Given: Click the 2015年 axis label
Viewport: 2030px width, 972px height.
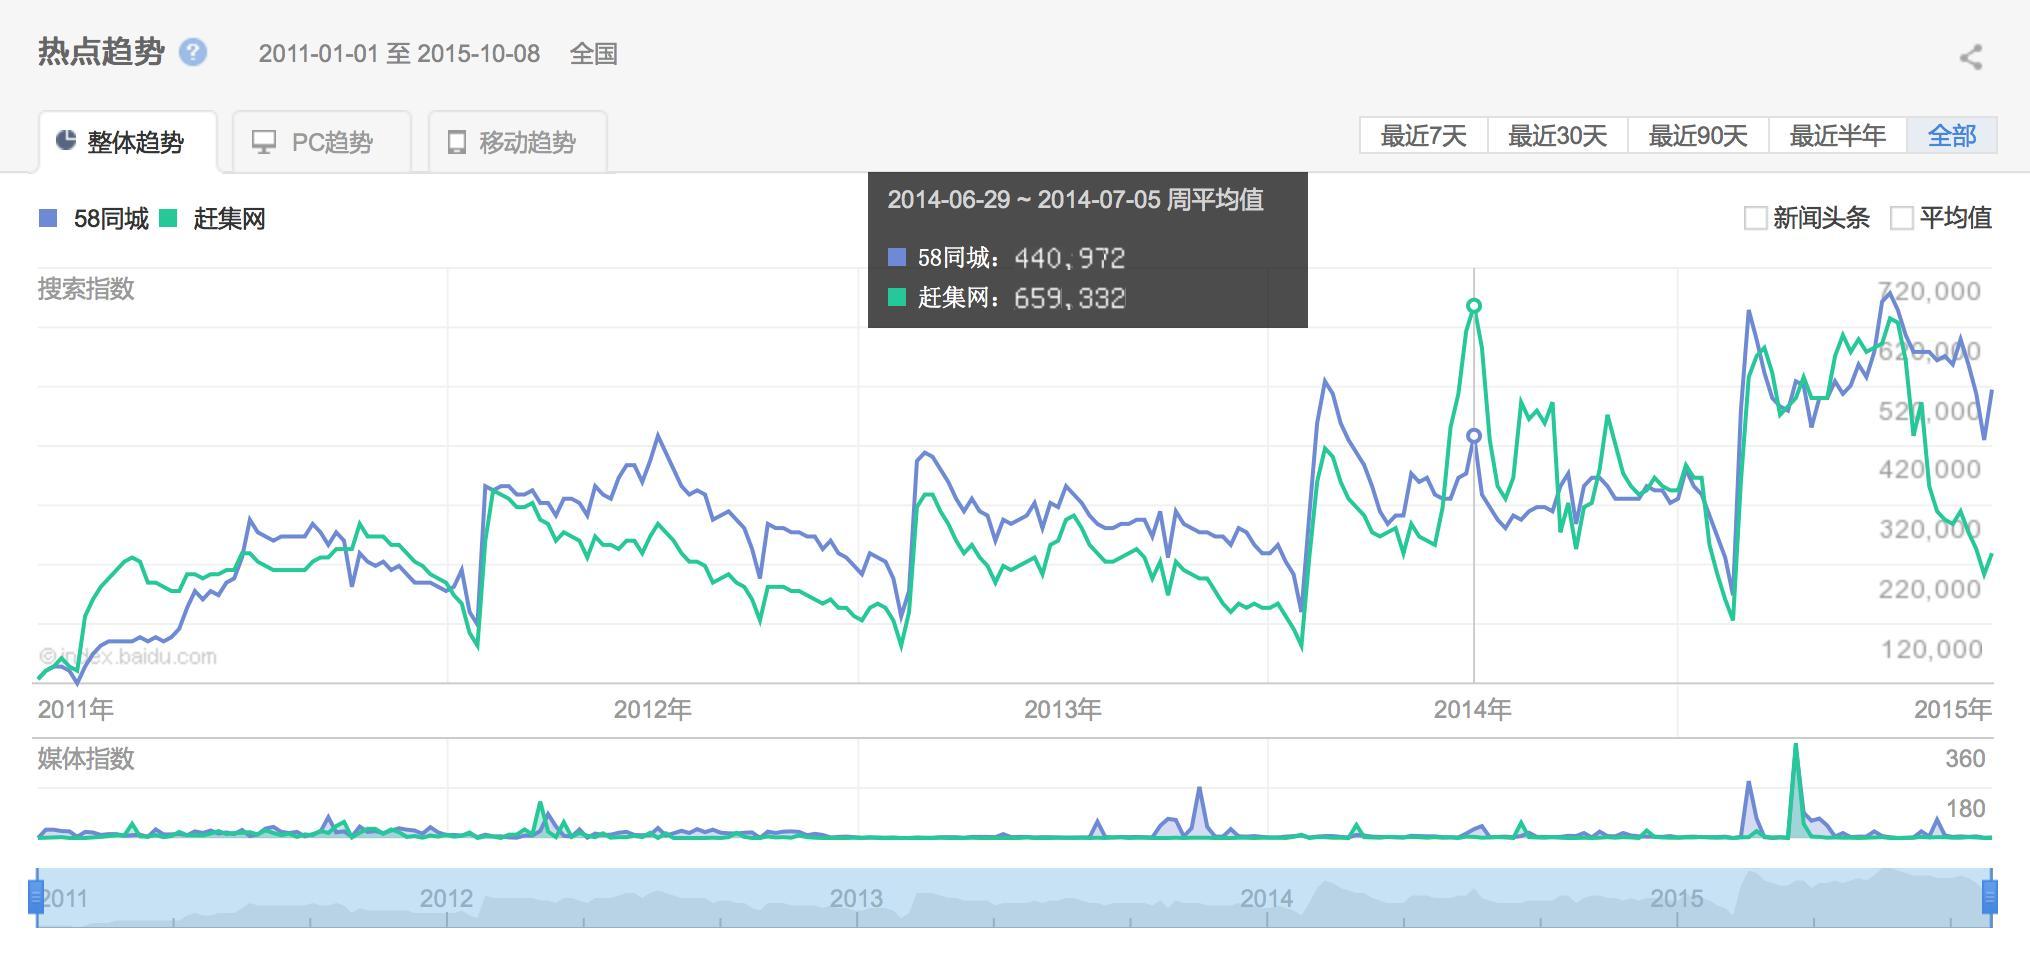Looking at the screenshot, I should tap(1952, 710).
